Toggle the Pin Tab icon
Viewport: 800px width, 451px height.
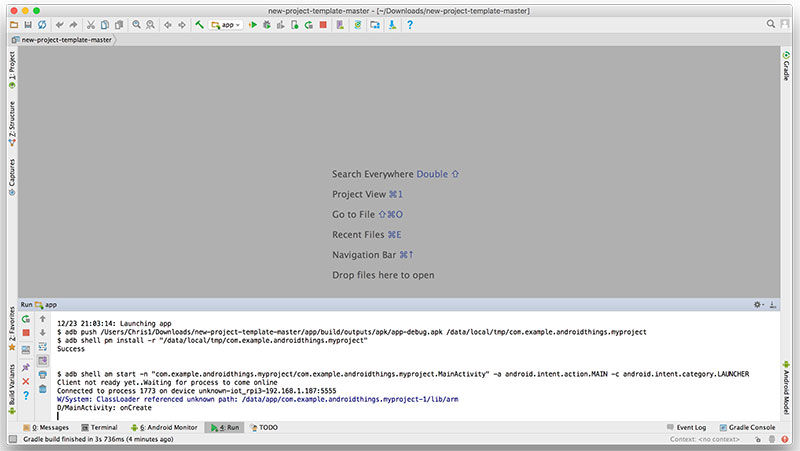click(x=26, y=367)
